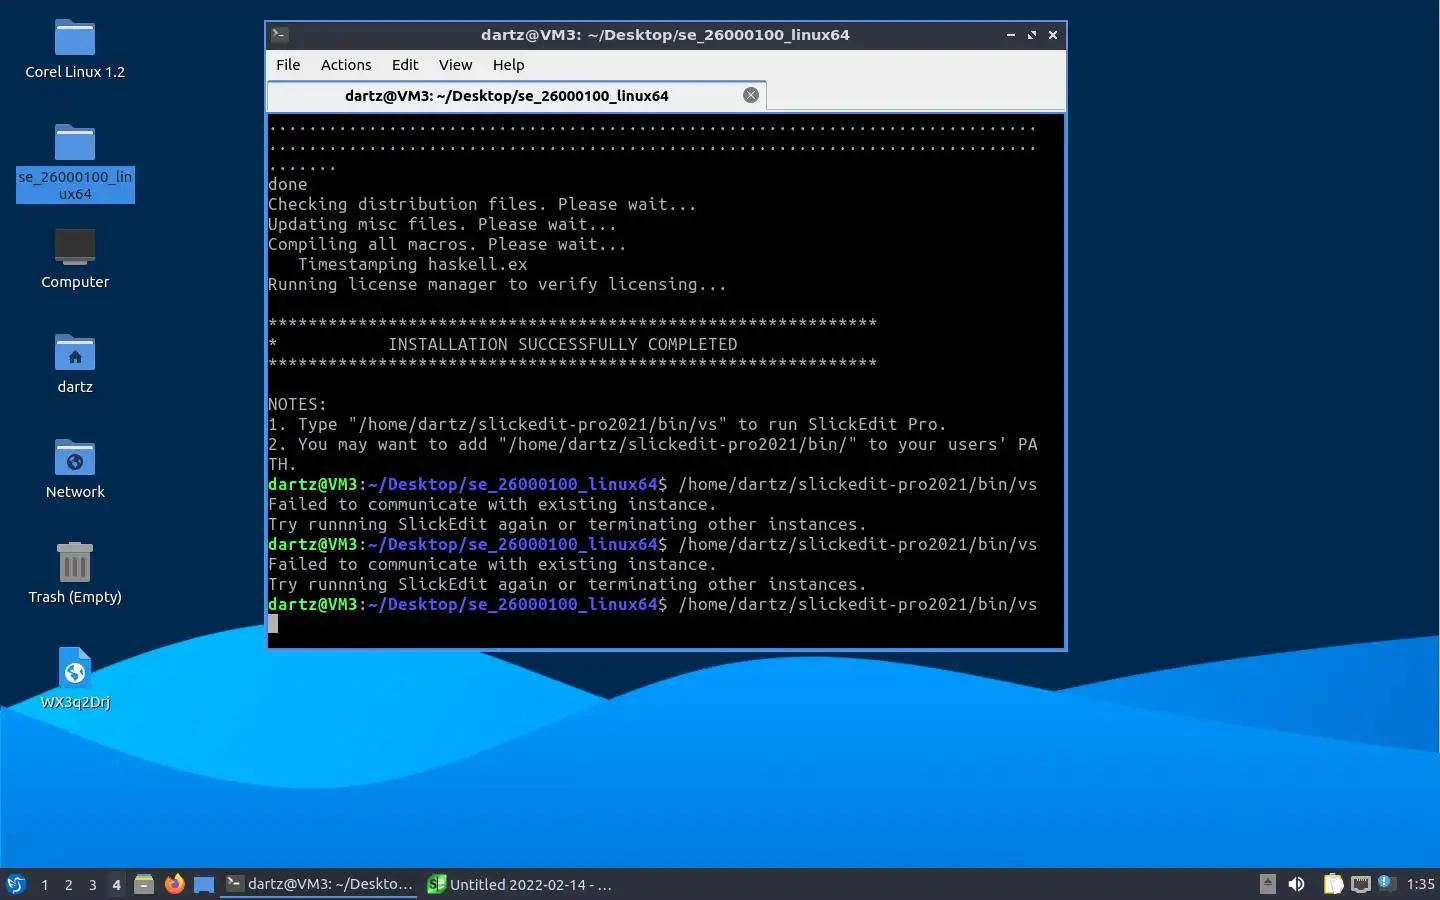Minimize the terminal window
Viewport: 1440px width, 900px height.
[1011, 35]
